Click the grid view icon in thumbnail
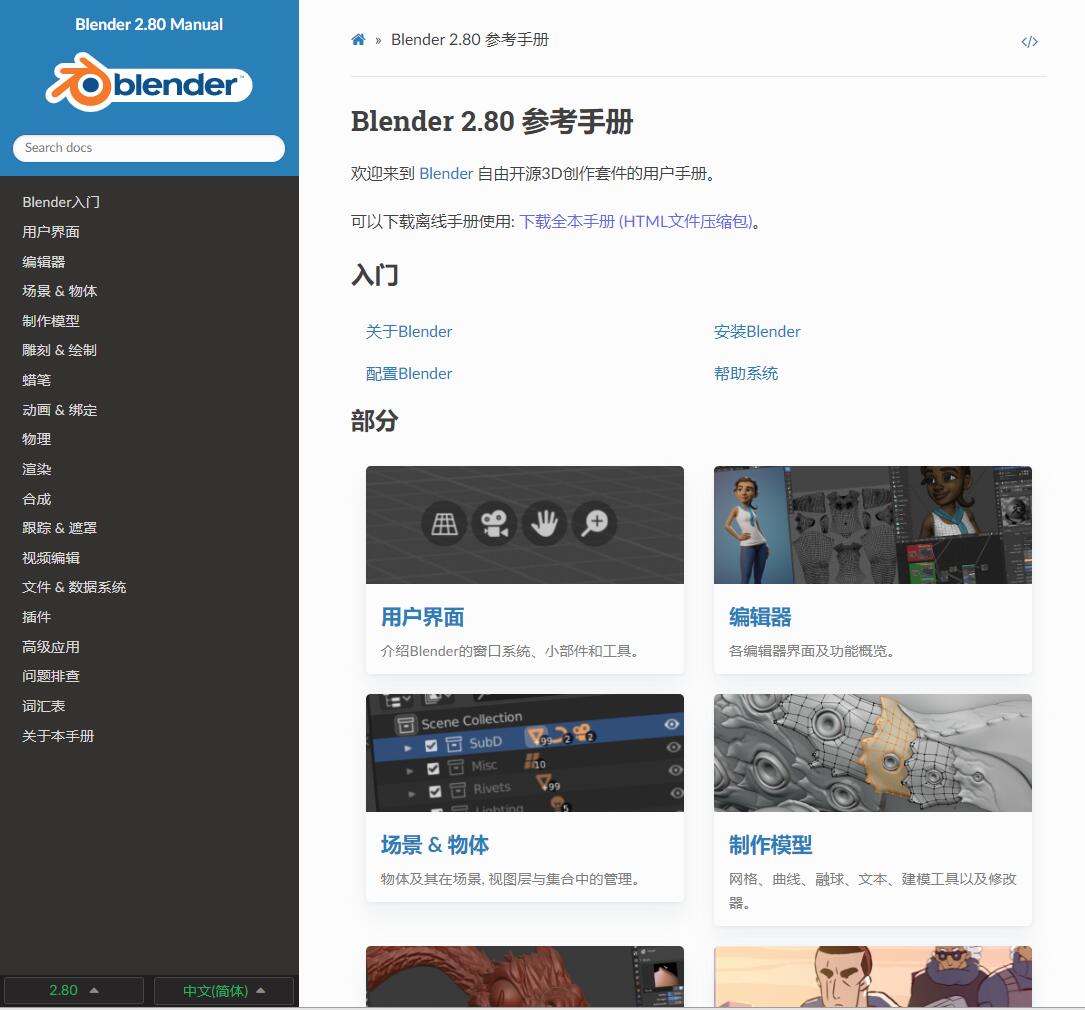 pyautogui.click(x=444, y=523)
